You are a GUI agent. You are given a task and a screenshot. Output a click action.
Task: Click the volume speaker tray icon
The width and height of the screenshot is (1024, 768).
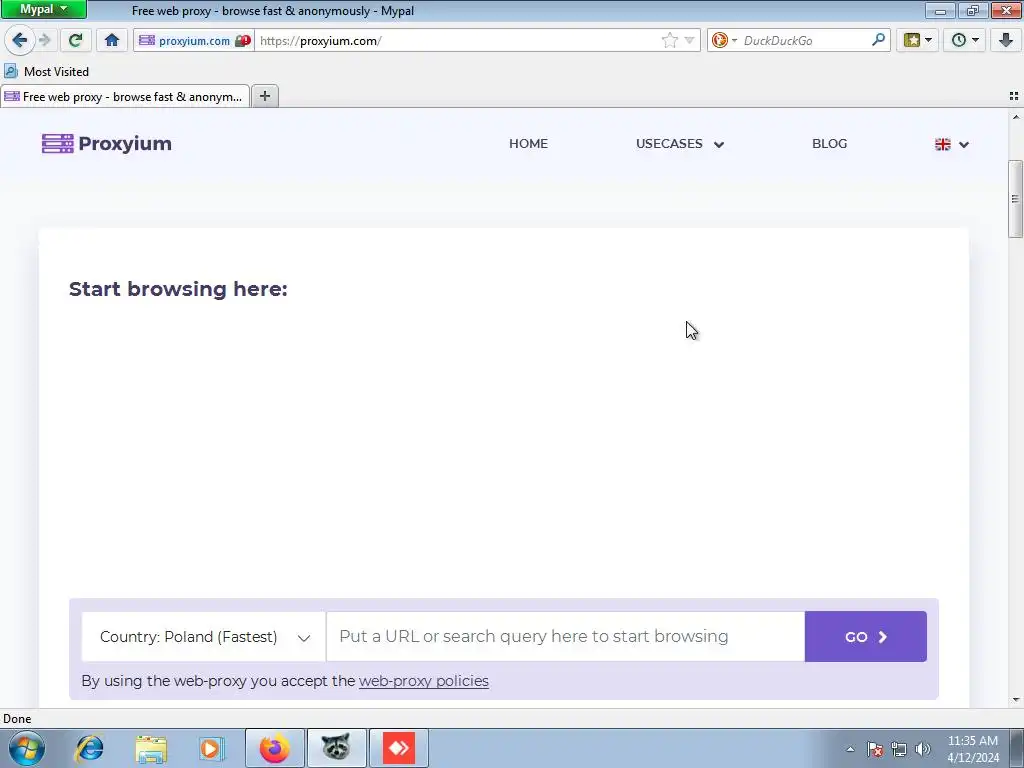(923, 749)
